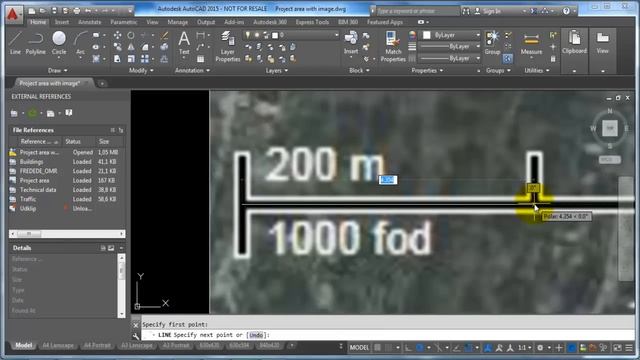Expand the Annotation panel
640x360 pixels.
click(192, 71)
